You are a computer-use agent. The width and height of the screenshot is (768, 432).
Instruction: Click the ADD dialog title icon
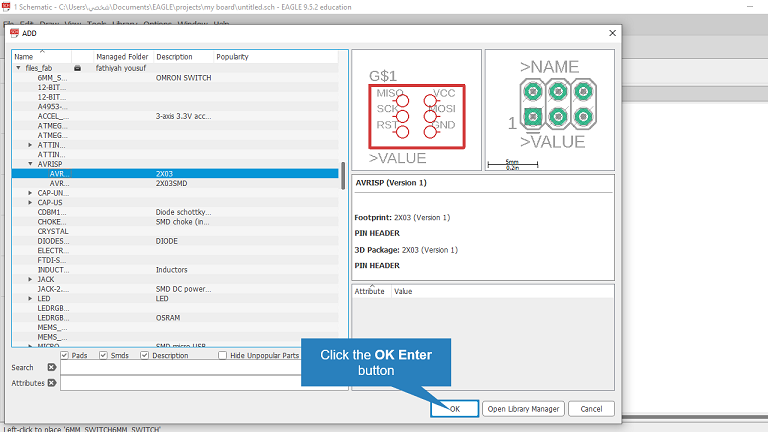click(14, 33)
